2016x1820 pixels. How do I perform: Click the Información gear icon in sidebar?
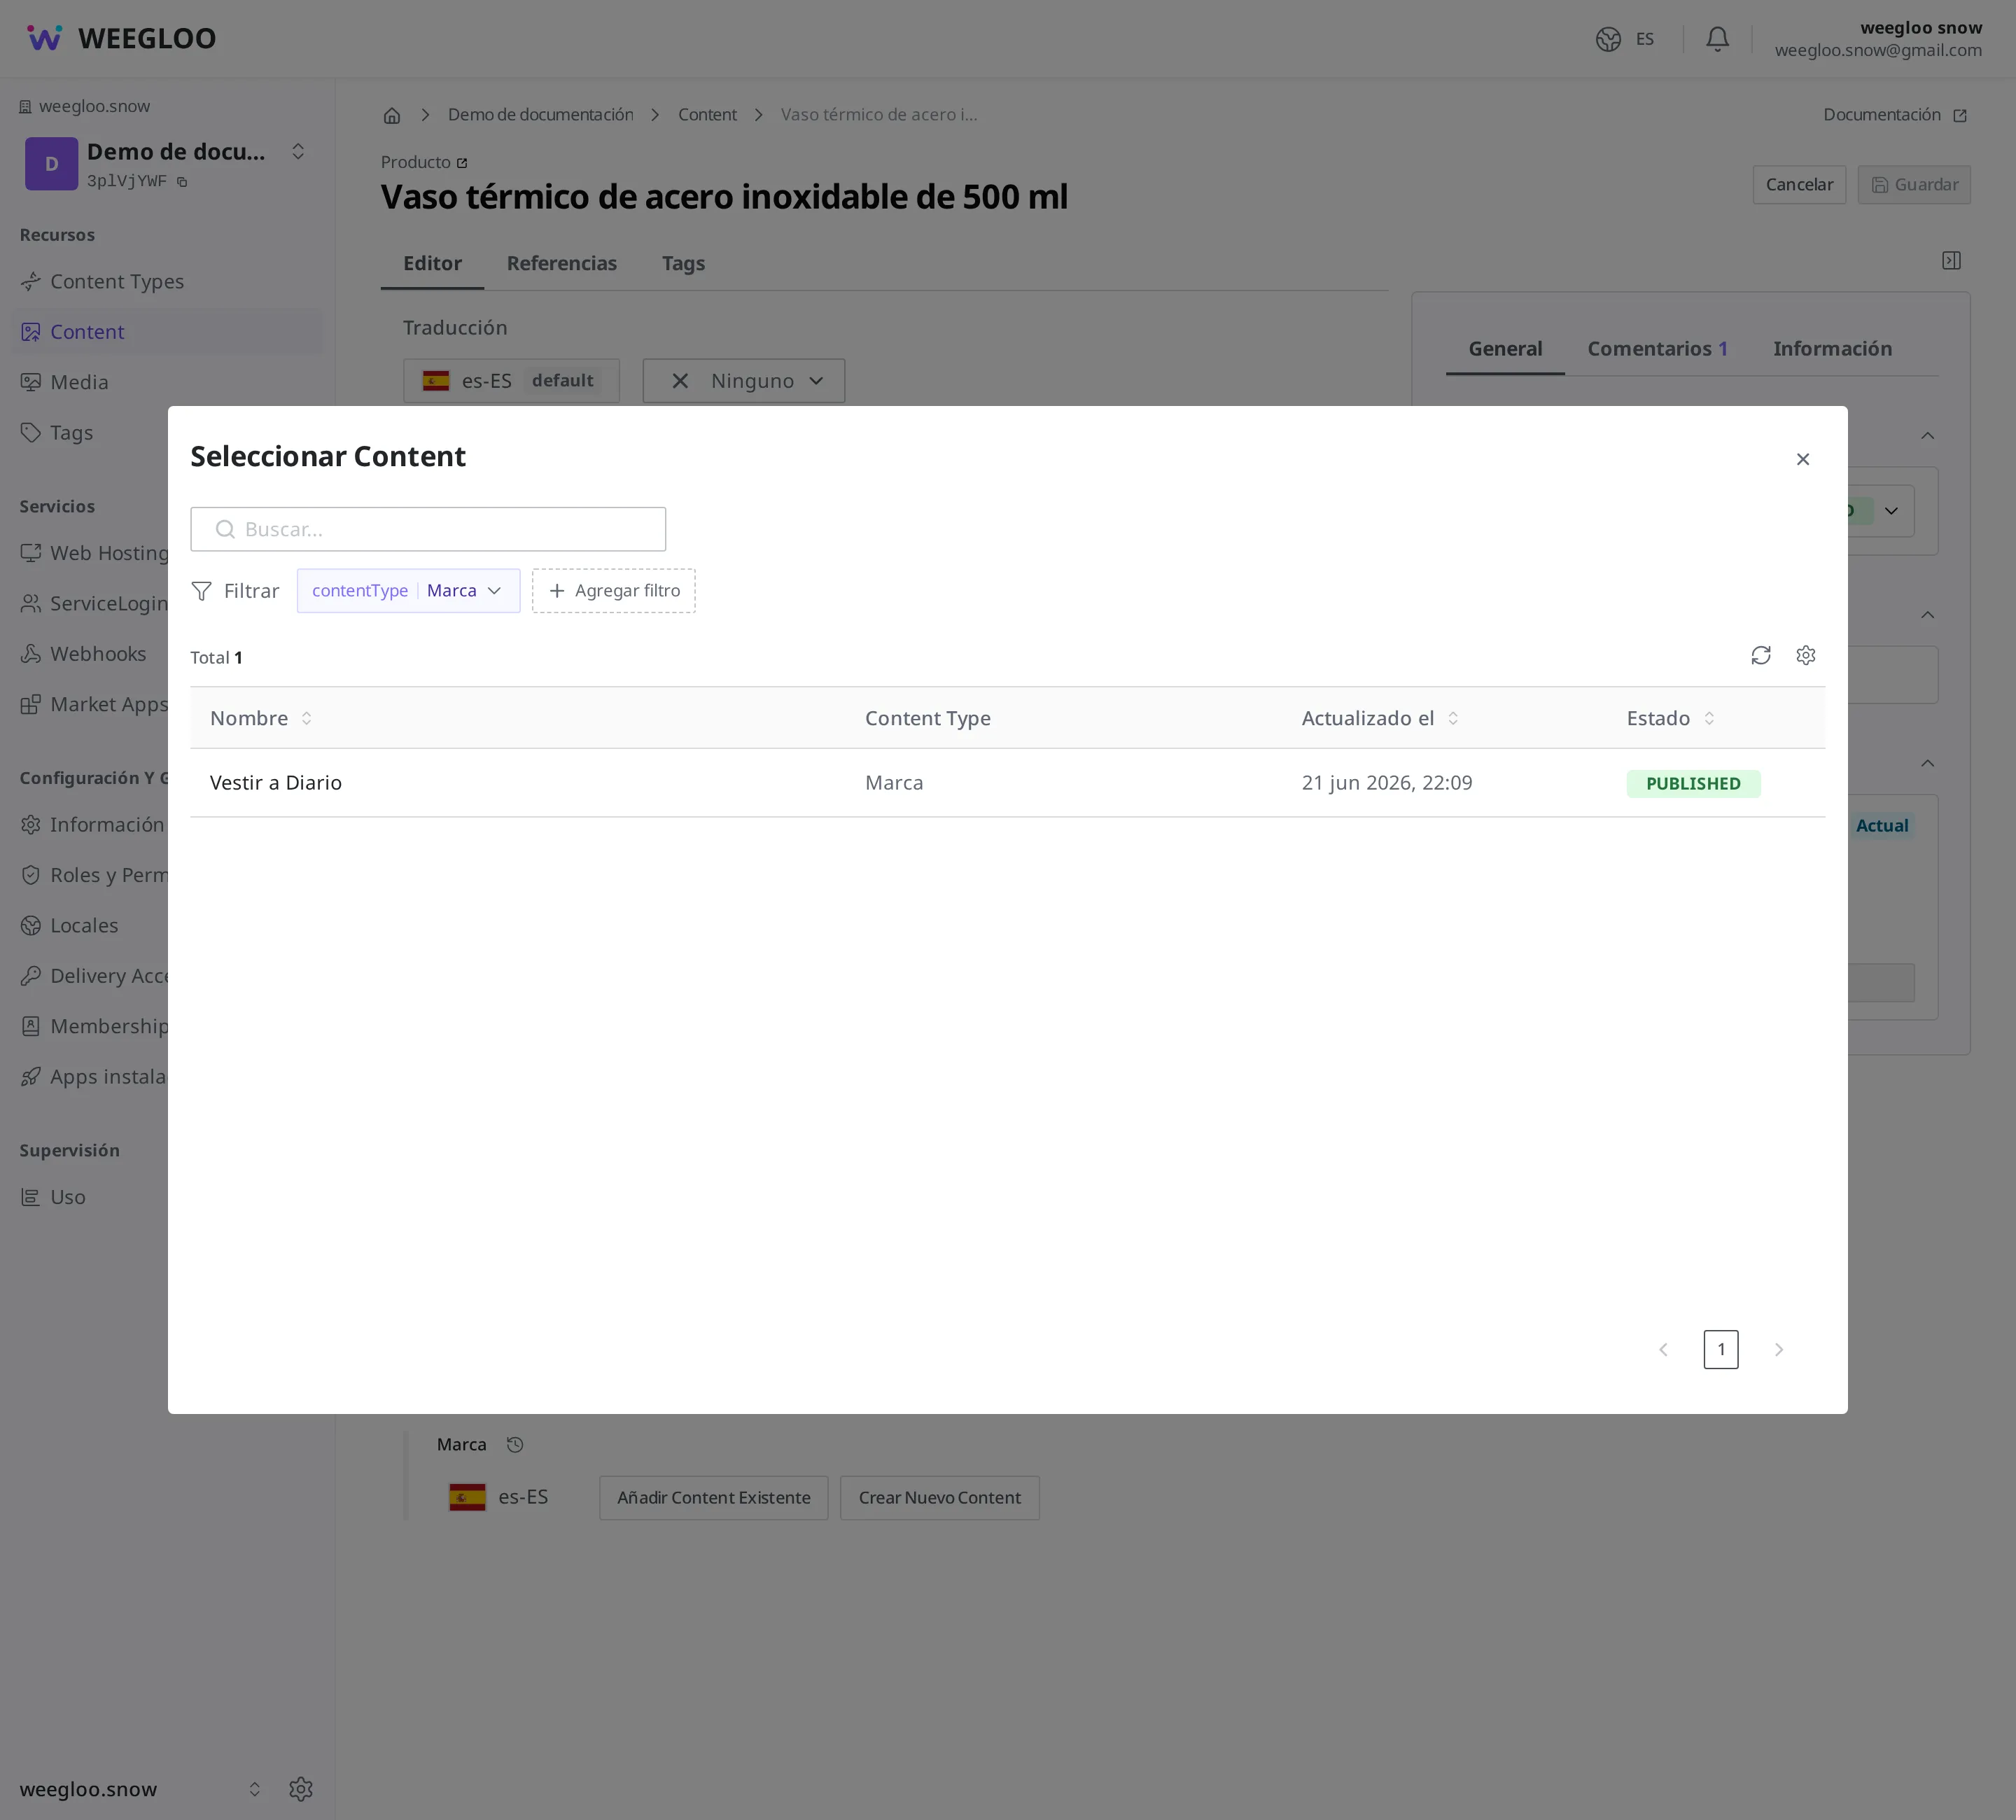(31, 825)
